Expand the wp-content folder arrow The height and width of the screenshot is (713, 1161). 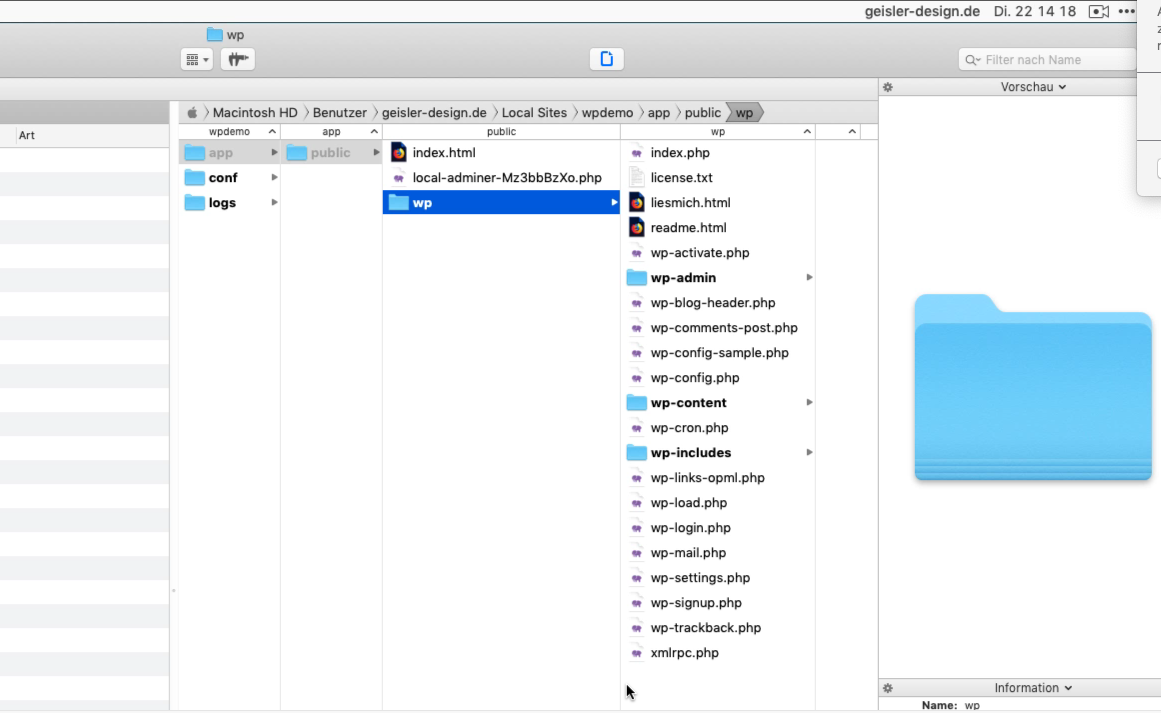[809, 402]
